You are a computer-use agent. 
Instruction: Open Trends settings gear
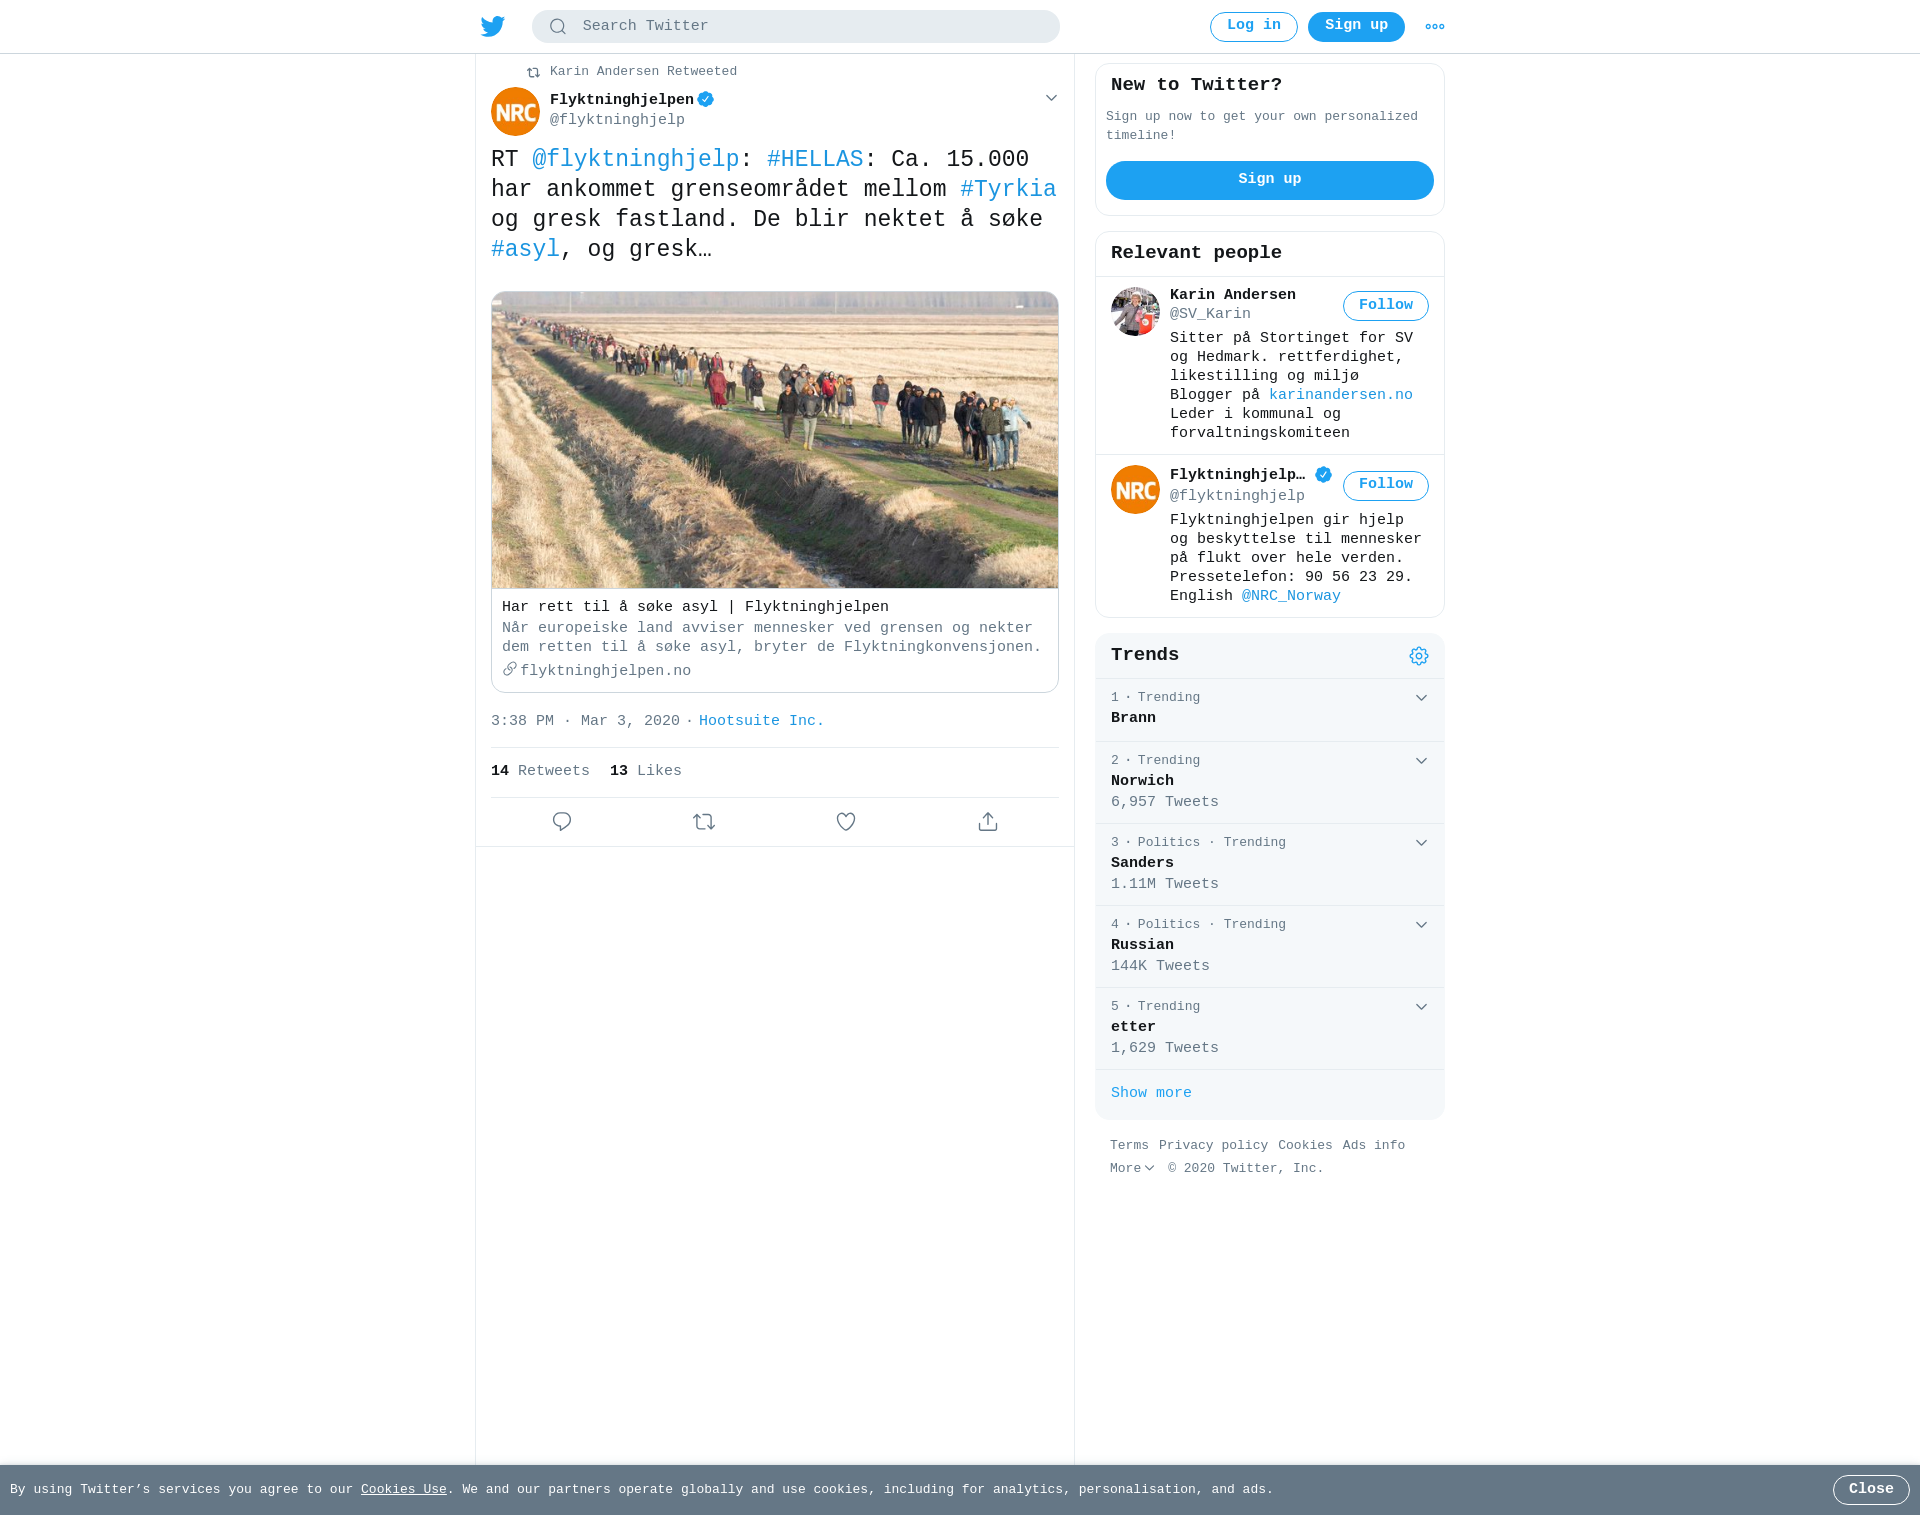pyautogui.click(x=1419, y=656)
